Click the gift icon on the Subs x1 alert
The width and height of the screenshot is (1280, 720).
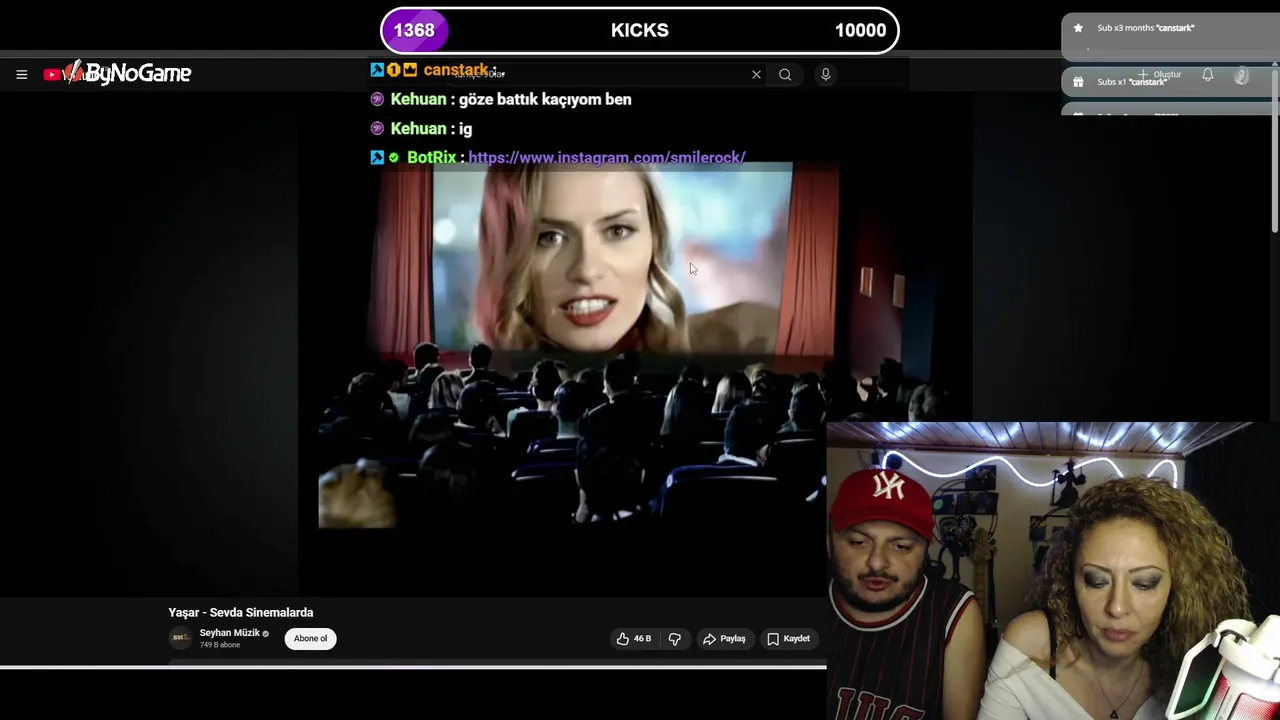(x=1078, y=82)
